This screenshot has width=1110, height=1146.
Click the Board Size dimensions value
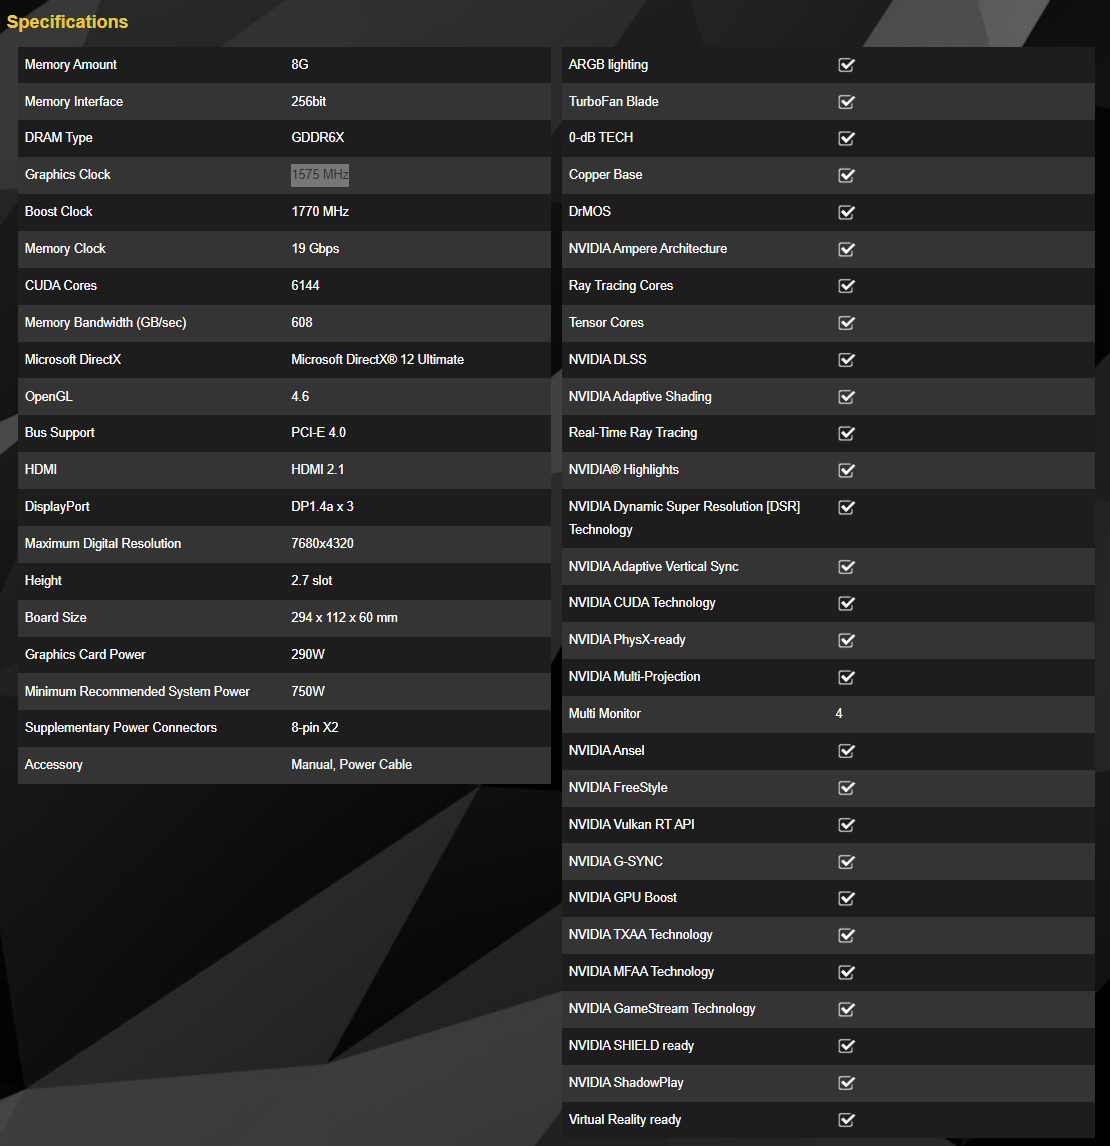344,618
